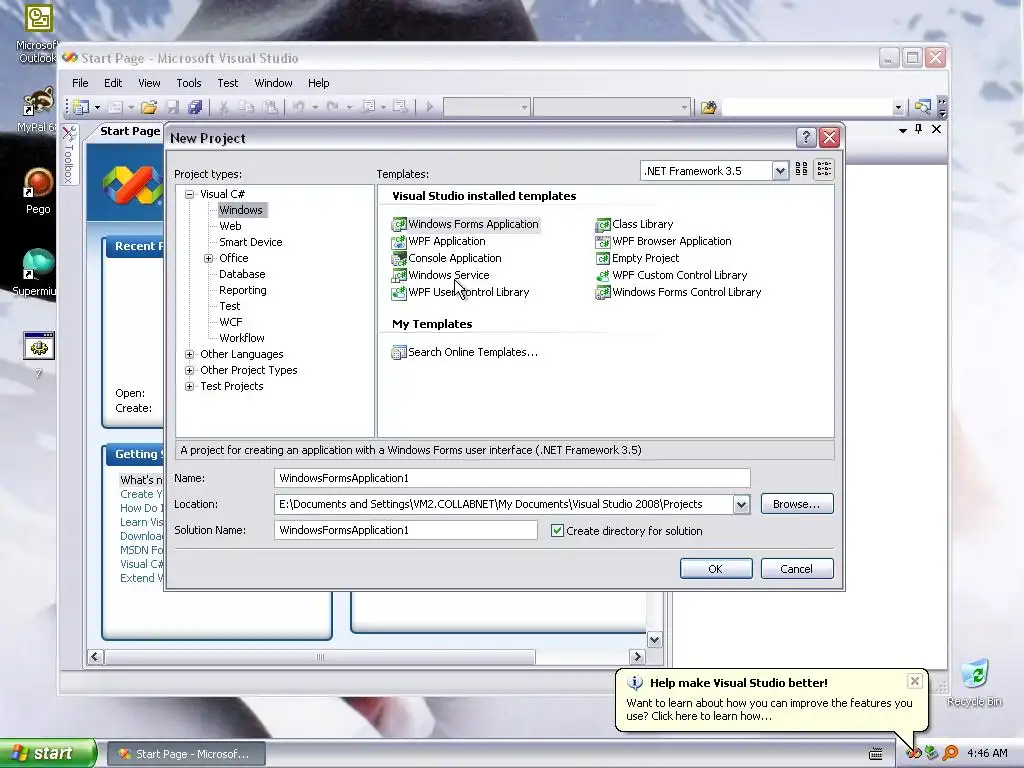Click the Open File folder toolbar icon

(149, 106)
